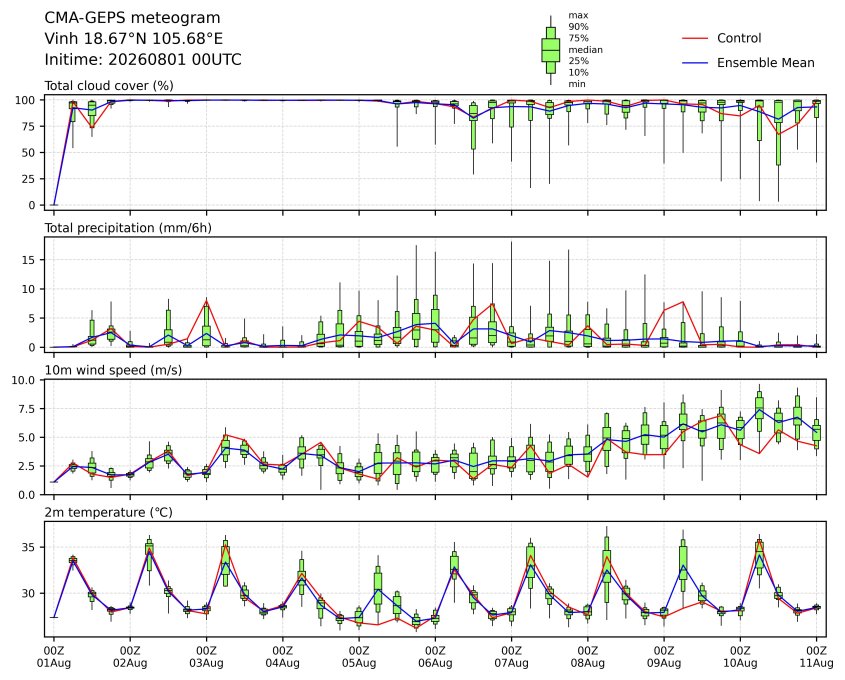
Task: Click the Vinh location coordinates text
Action: [x=134, y=39]
